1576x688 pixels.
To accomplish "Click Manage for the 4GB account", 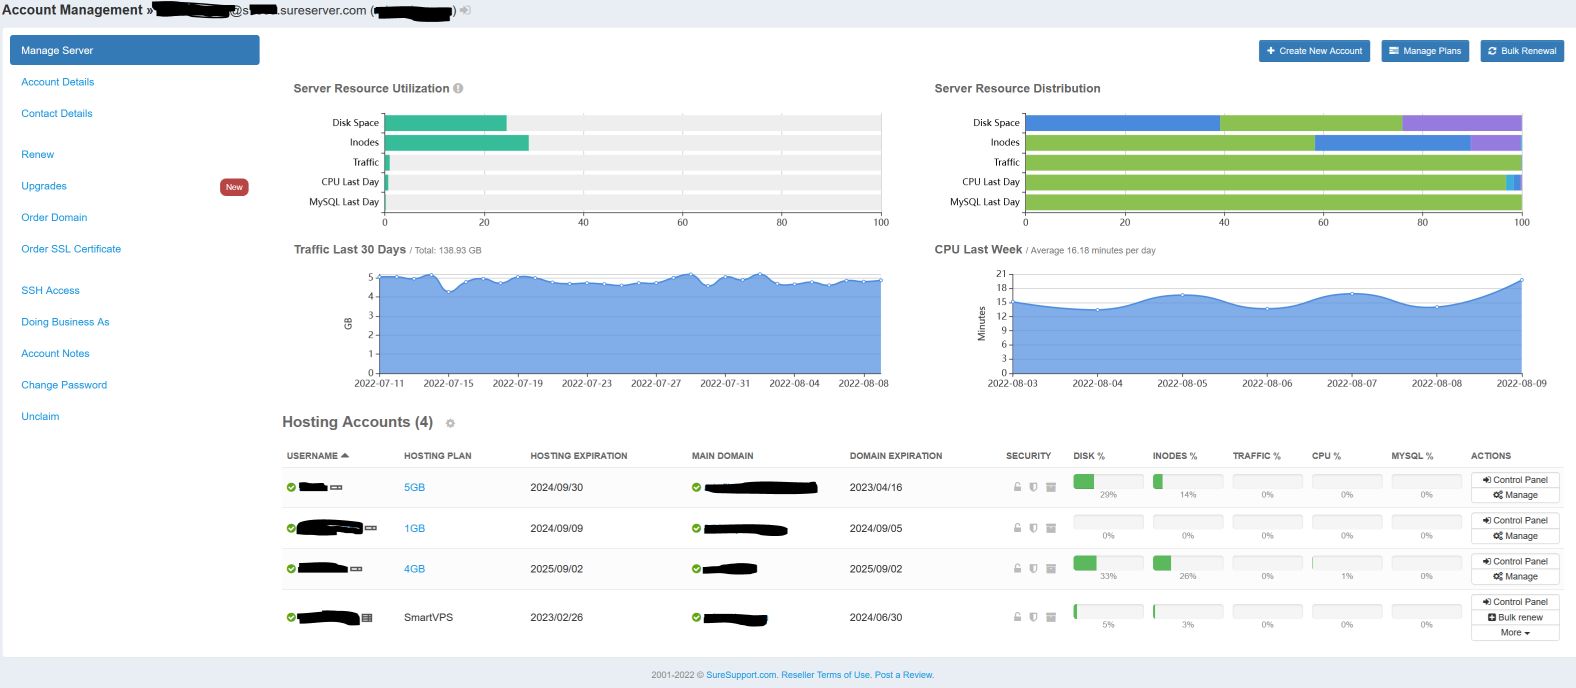I will tap(1515, 577).
